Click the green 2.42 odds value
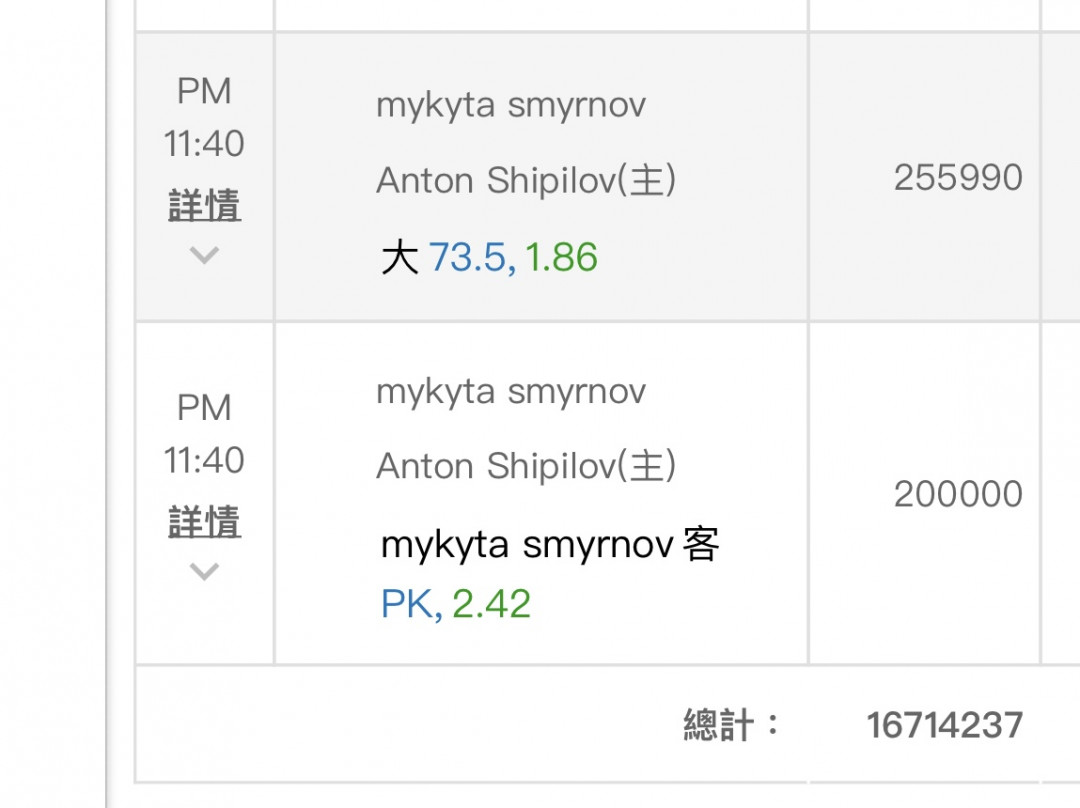 point(491,604)
